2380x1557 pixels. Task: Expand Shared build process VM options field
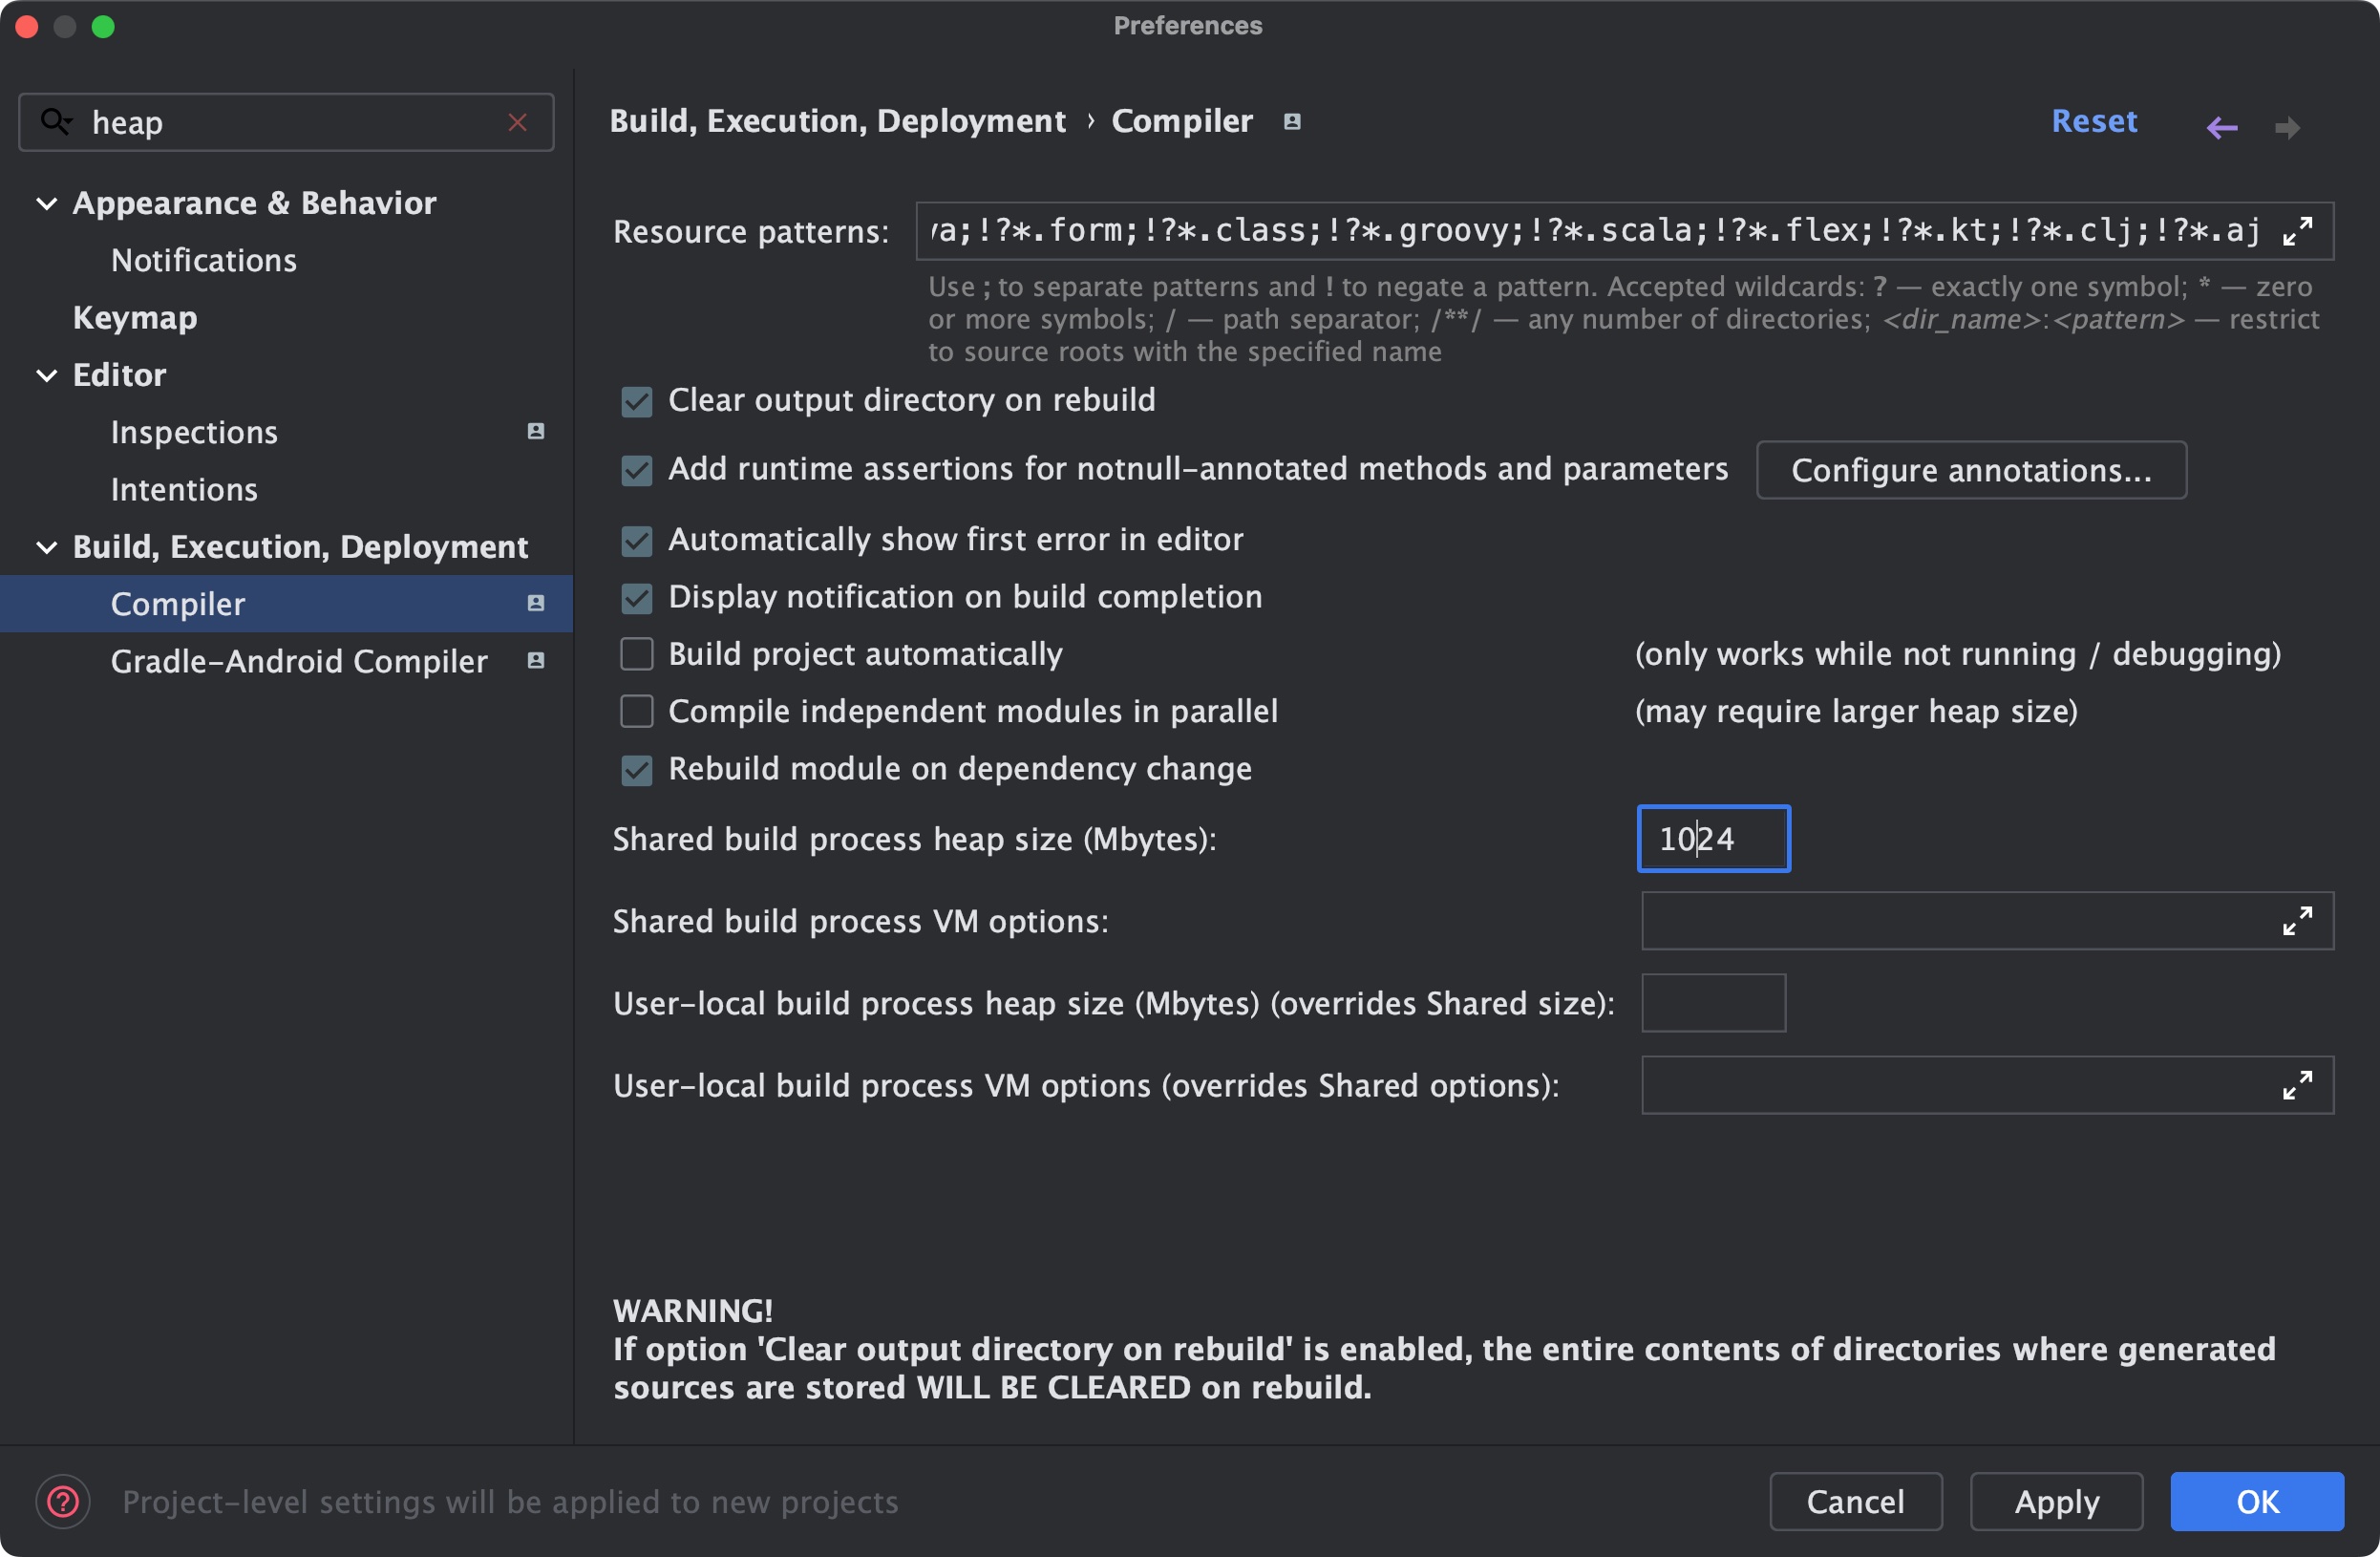pos(2297,921)
